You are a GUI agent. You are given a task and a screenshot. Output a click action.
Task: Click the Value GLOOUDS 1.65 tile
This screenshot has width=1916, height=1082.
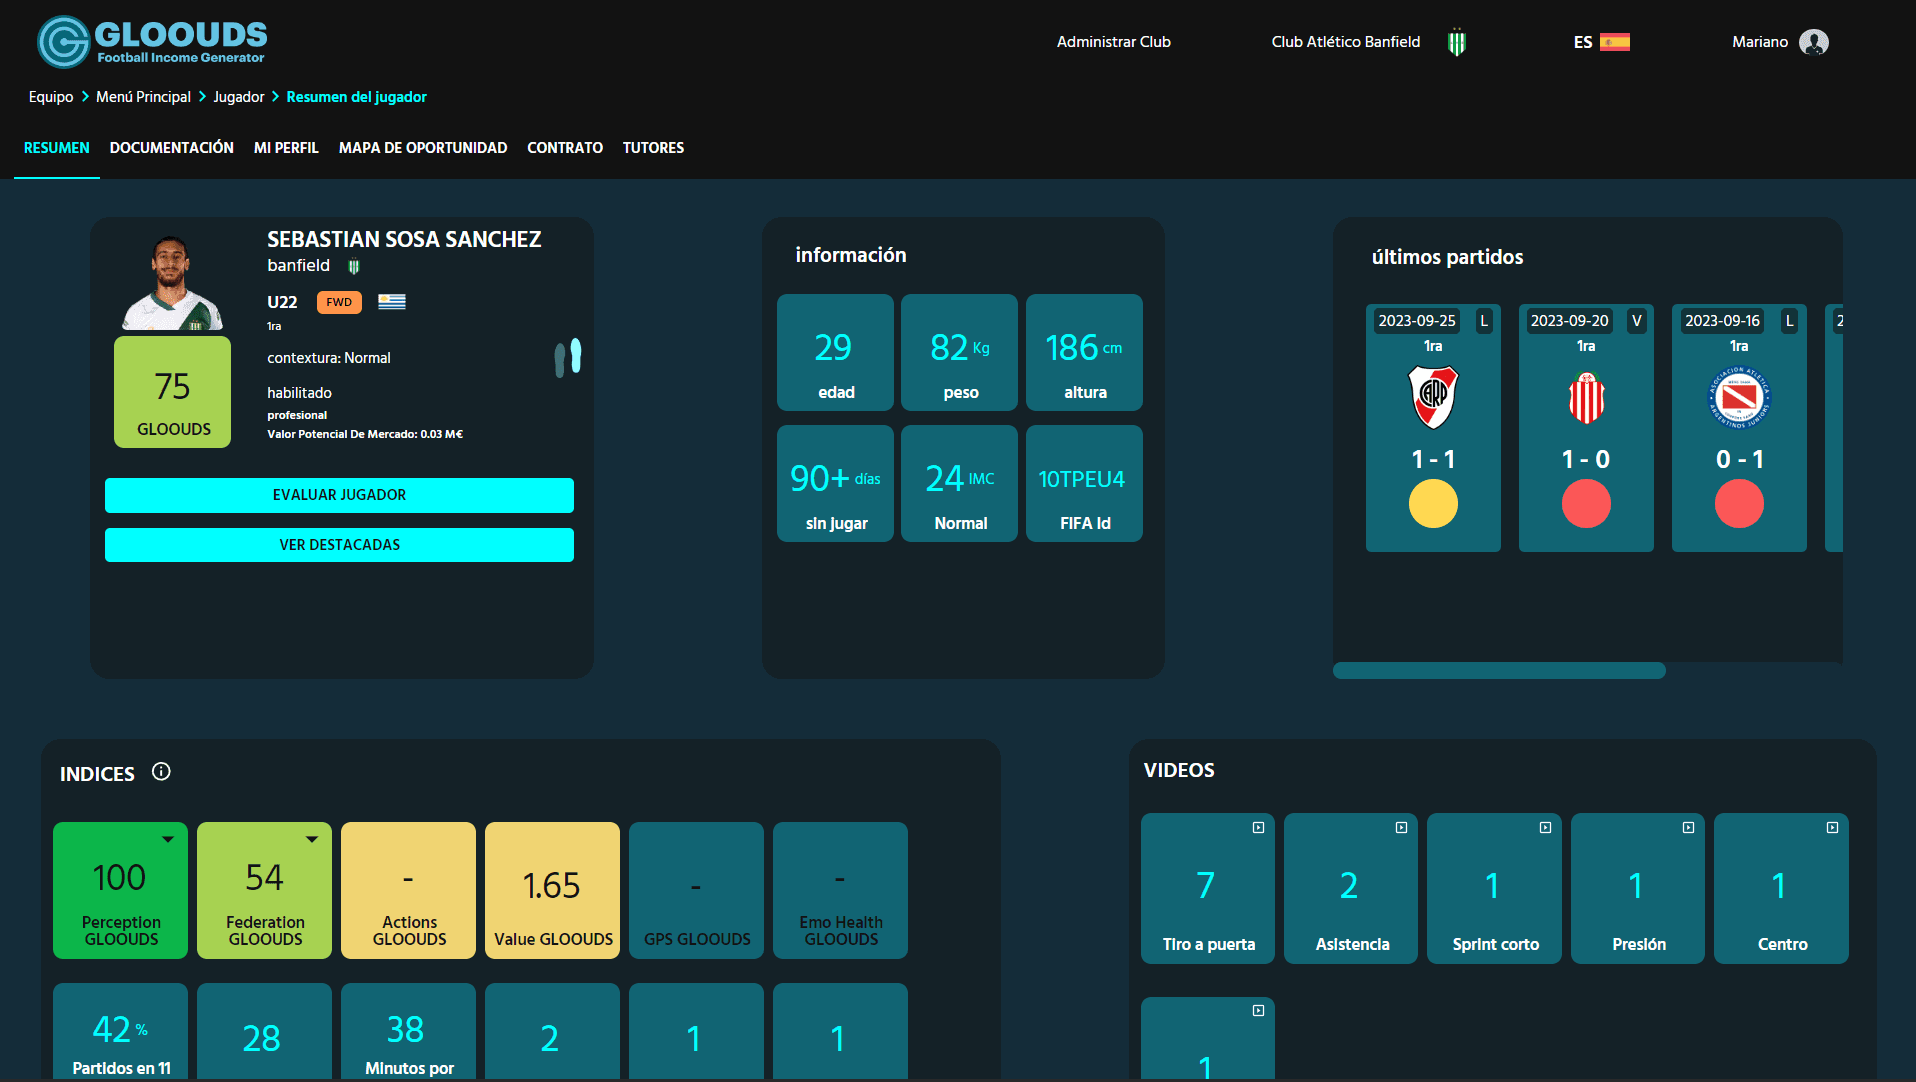[x=552, y=890]
